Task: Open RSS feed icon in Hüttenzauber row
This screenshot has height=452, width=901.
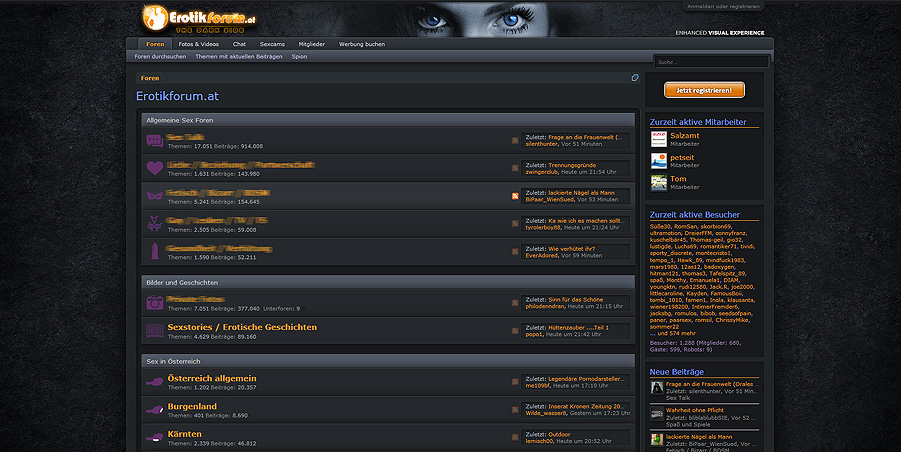Action: (x=515, y=331)
